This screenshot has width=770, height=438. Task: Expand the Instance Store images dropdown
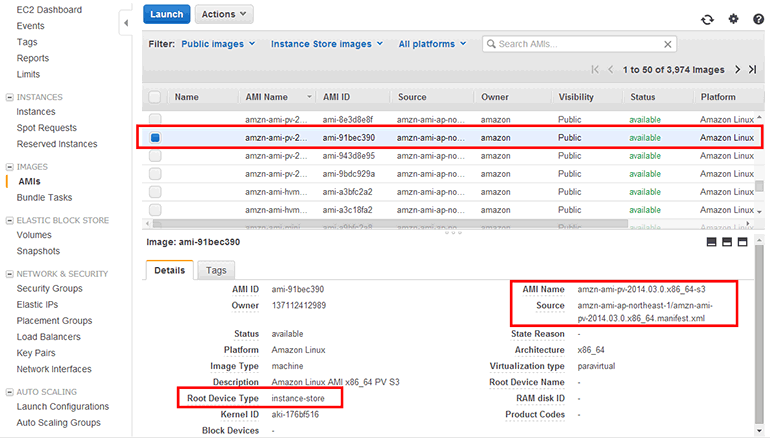click(327, 44)
